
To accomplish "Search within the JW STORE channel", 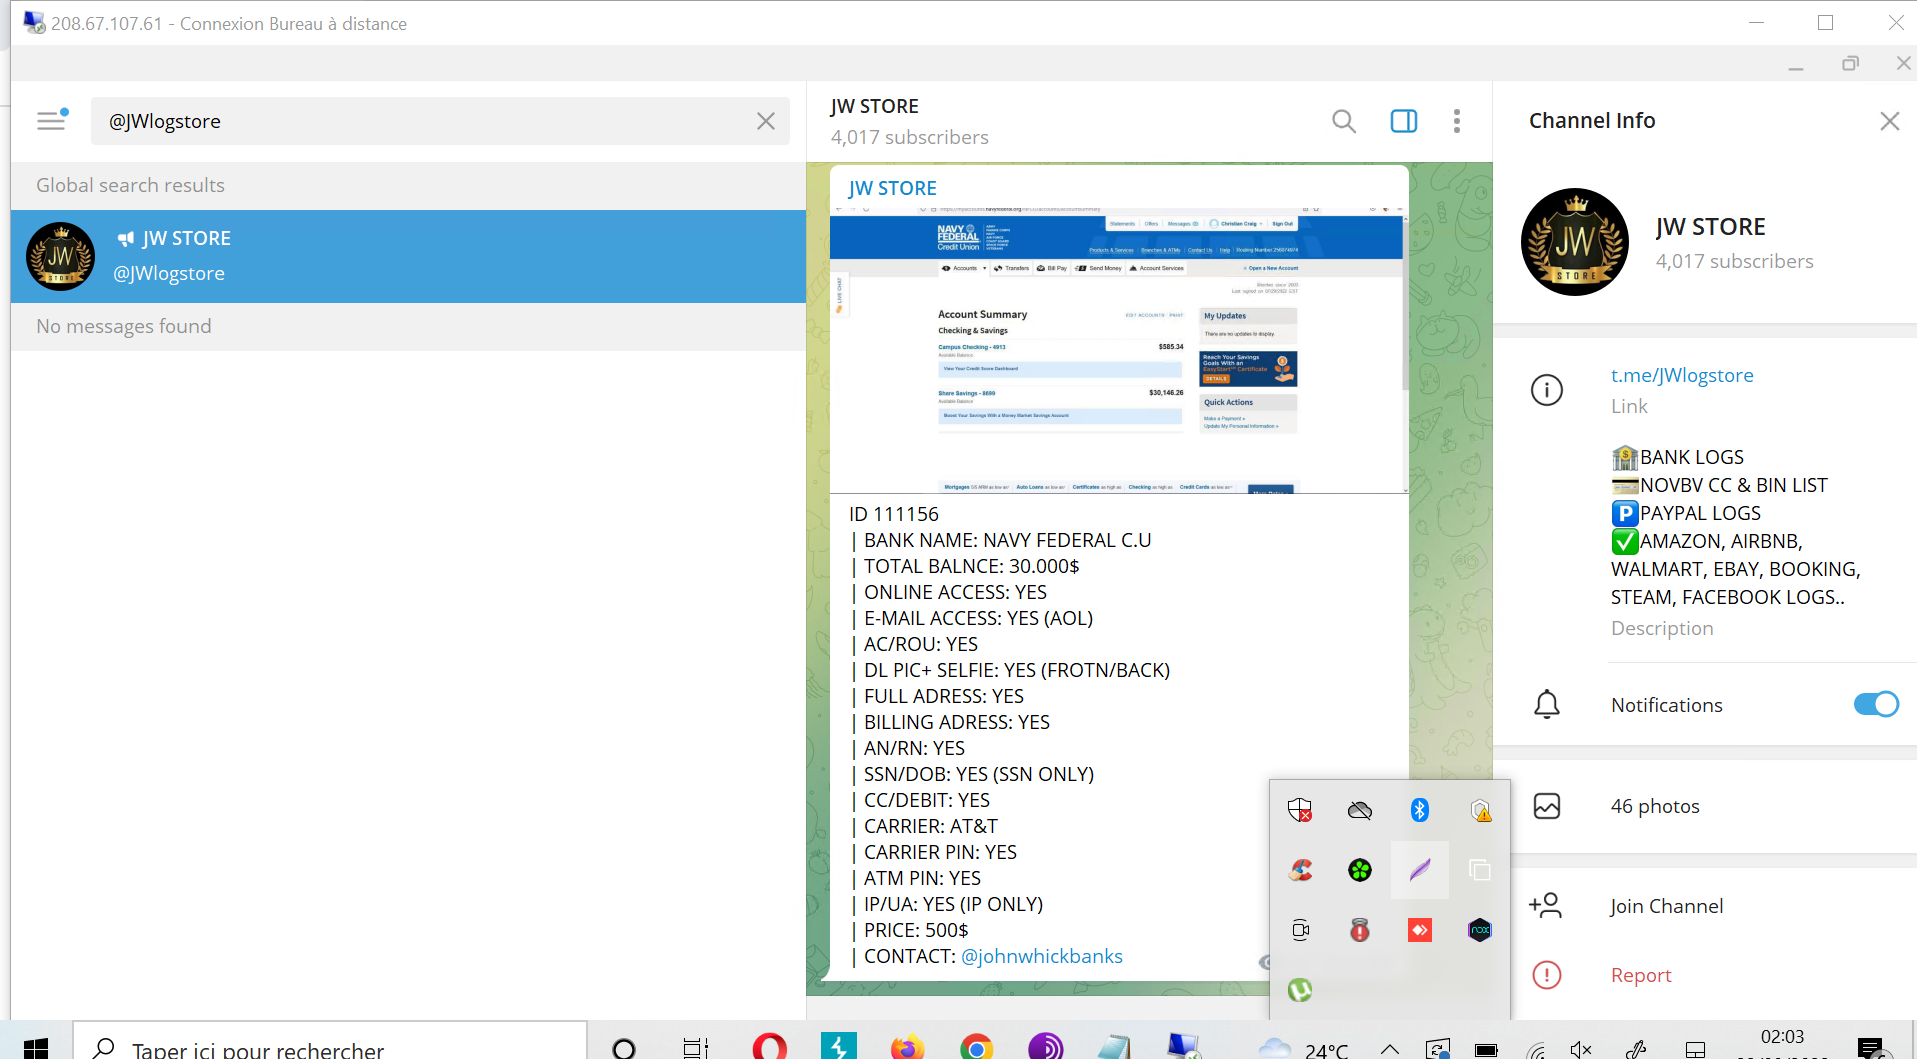I will click(x=1344, y=121).
